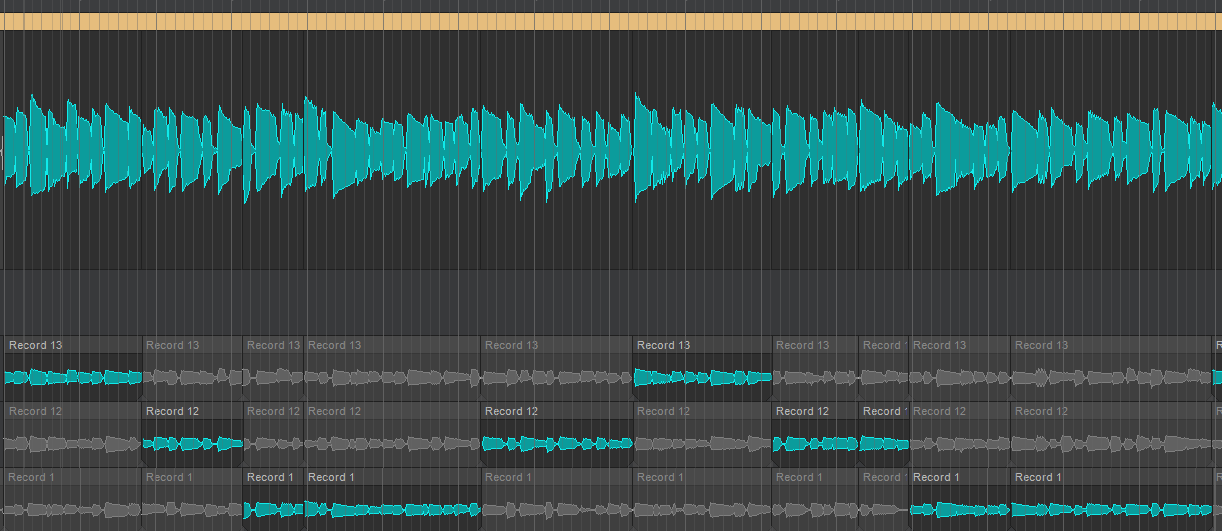Select the first highlighted Record 13 take segment
Viewport: 1222px width, 531px height.
pos(73,368)
